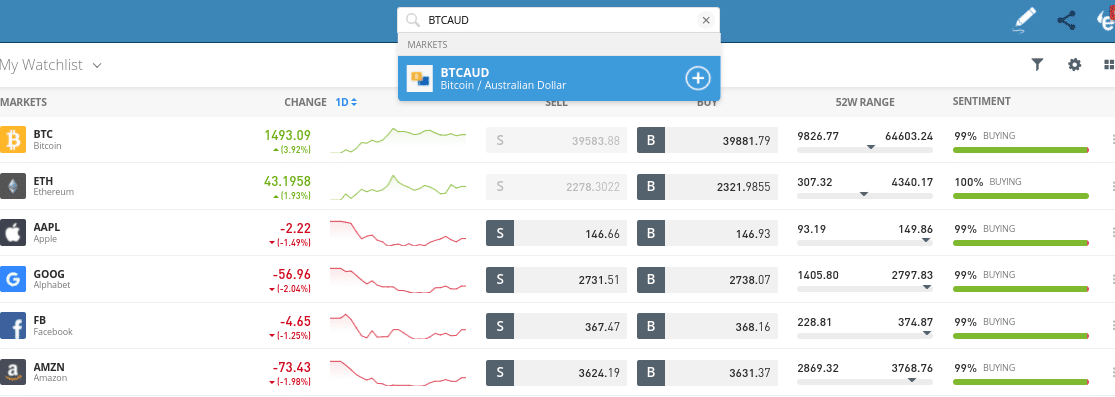
Task: Click the AAPL price sparkline chart
Action: click(x=398, y=233)
